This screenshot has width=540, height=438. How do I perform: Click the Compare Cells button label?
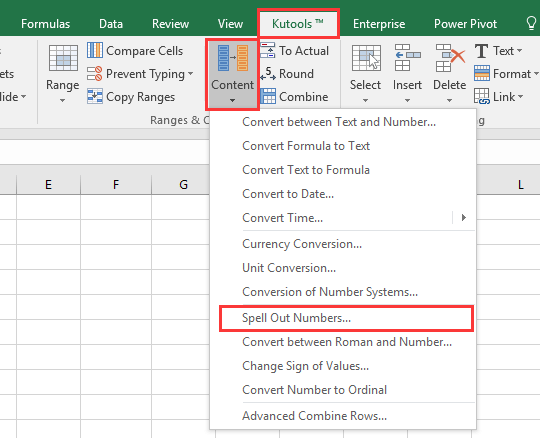[x=145, y=51]
